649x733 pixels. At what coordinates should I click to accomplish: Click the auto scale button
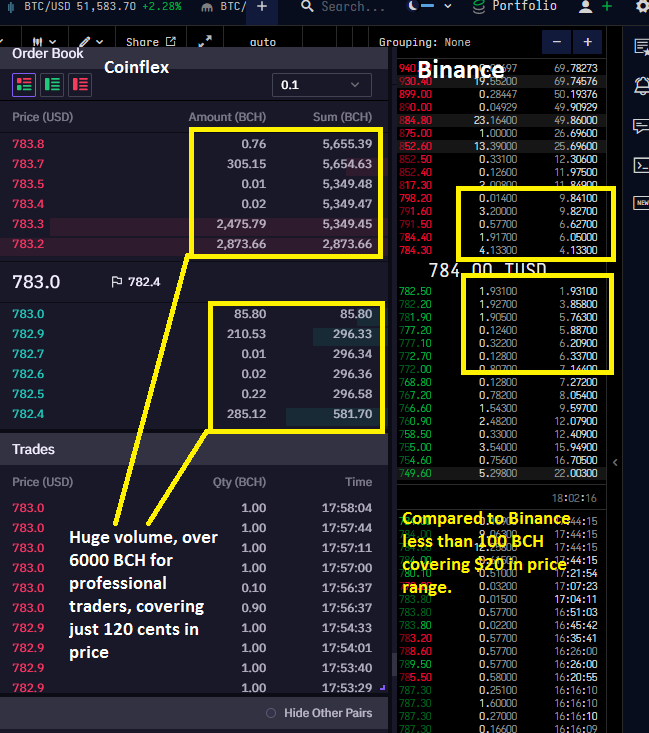pyautogui.click(x=263, y=42)
